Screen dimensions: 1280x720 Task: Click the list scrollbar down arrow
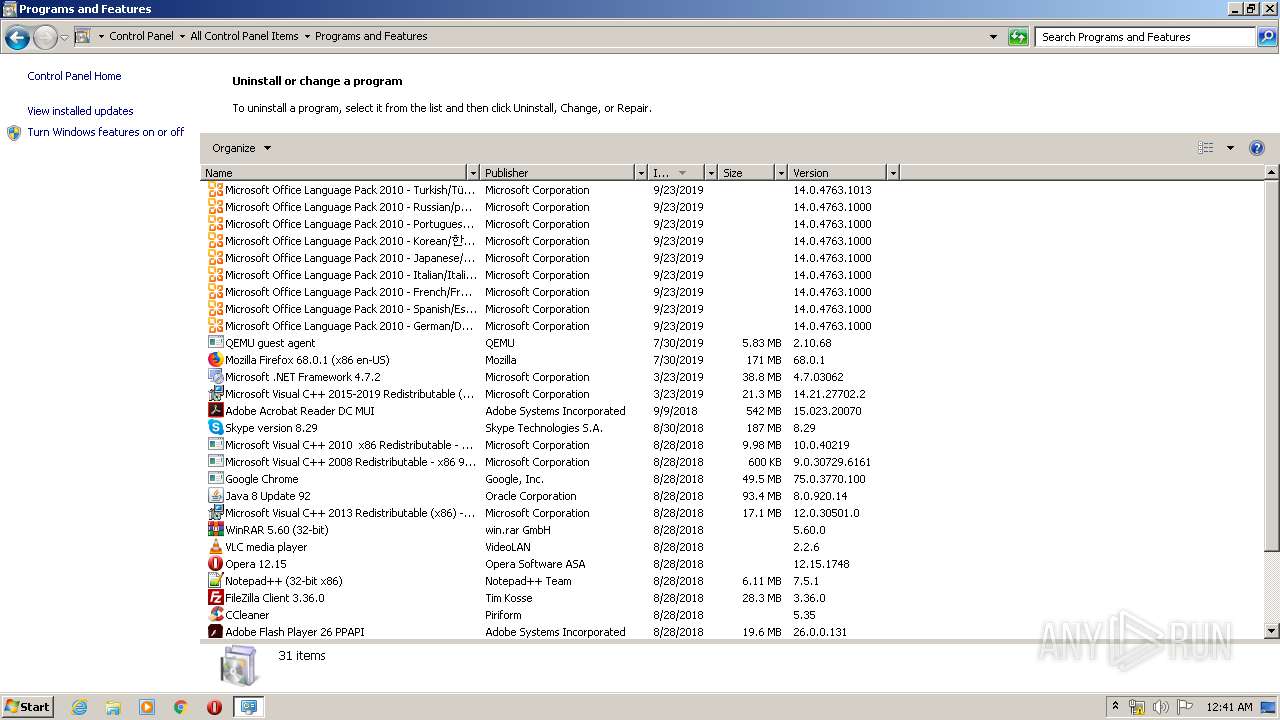click(x=1272, y=631)
